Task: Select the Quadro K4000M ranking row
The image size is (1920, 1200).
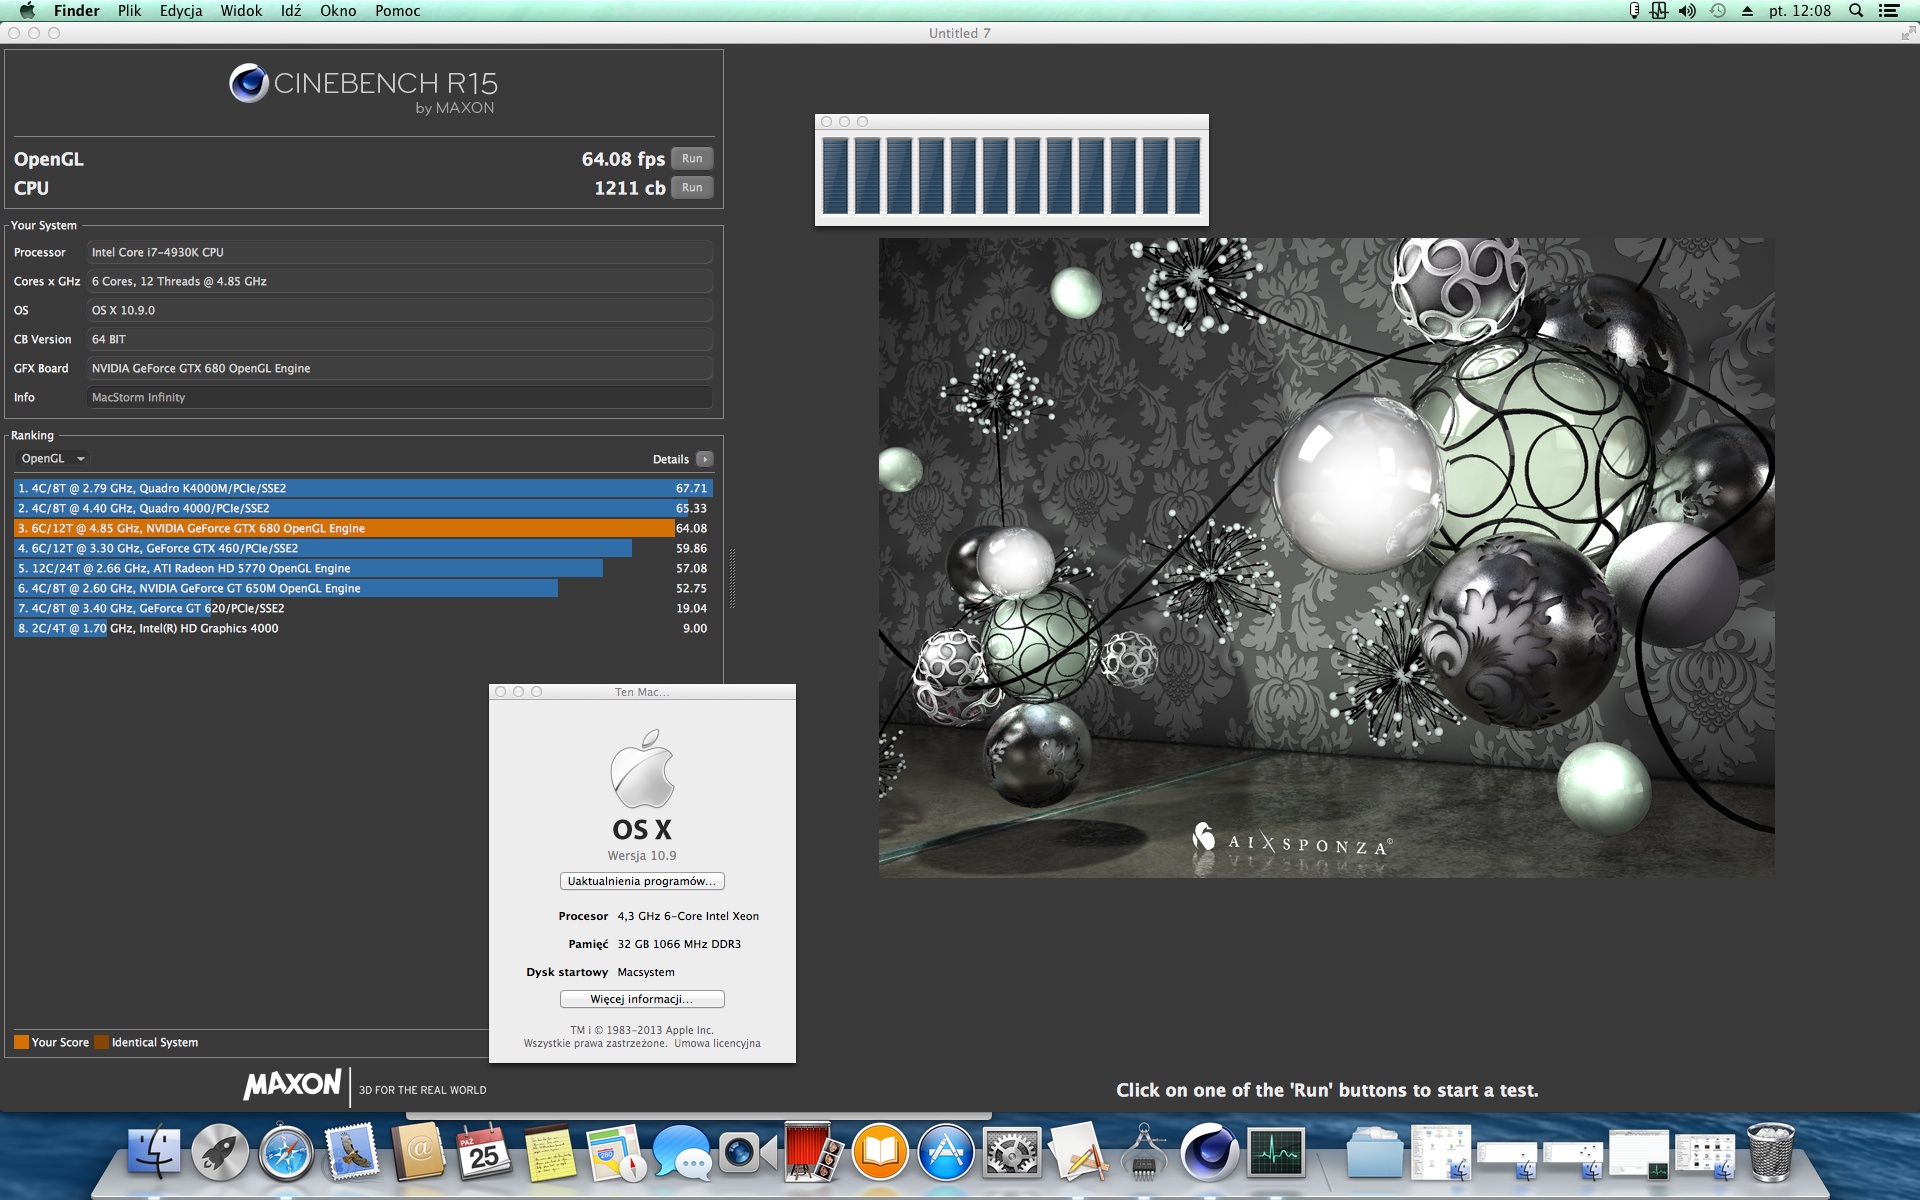Action: pos(363,488)
